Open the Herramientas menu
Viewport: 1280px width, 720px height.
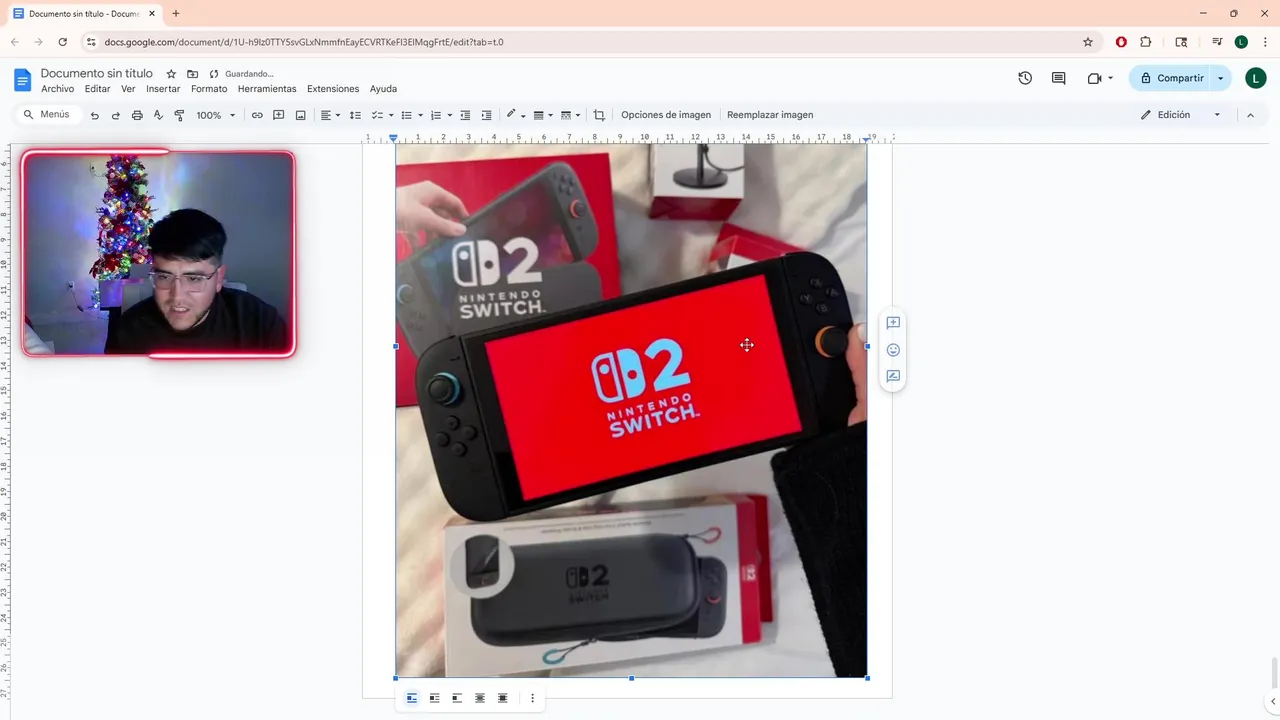pos(267,89)
